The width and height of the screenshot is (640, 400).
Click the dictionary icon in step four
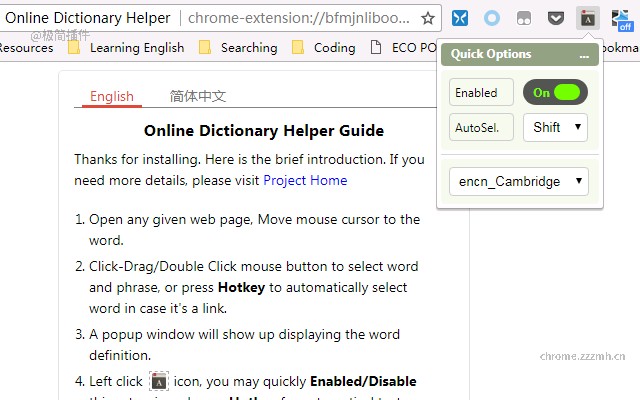click(159, 381)
